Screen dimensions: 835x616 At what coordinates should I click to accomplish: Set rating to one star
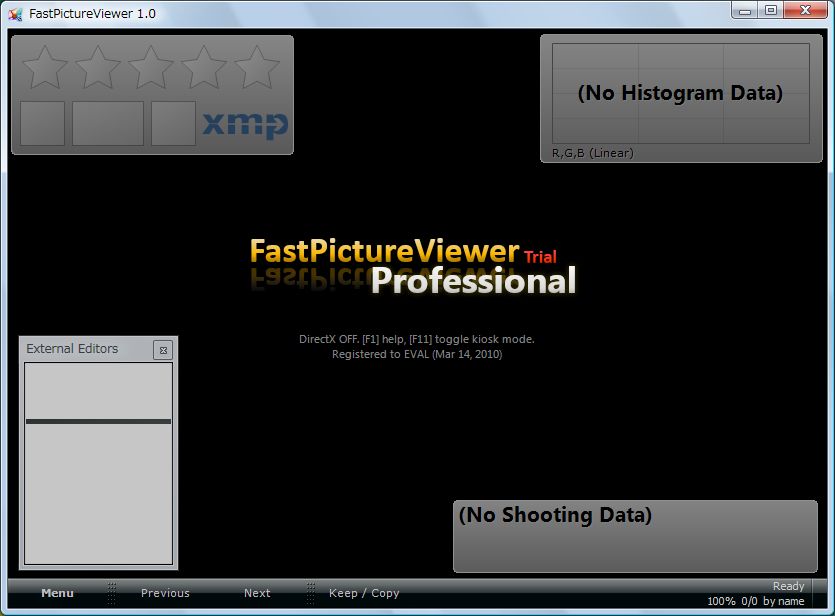coord(45,67)
